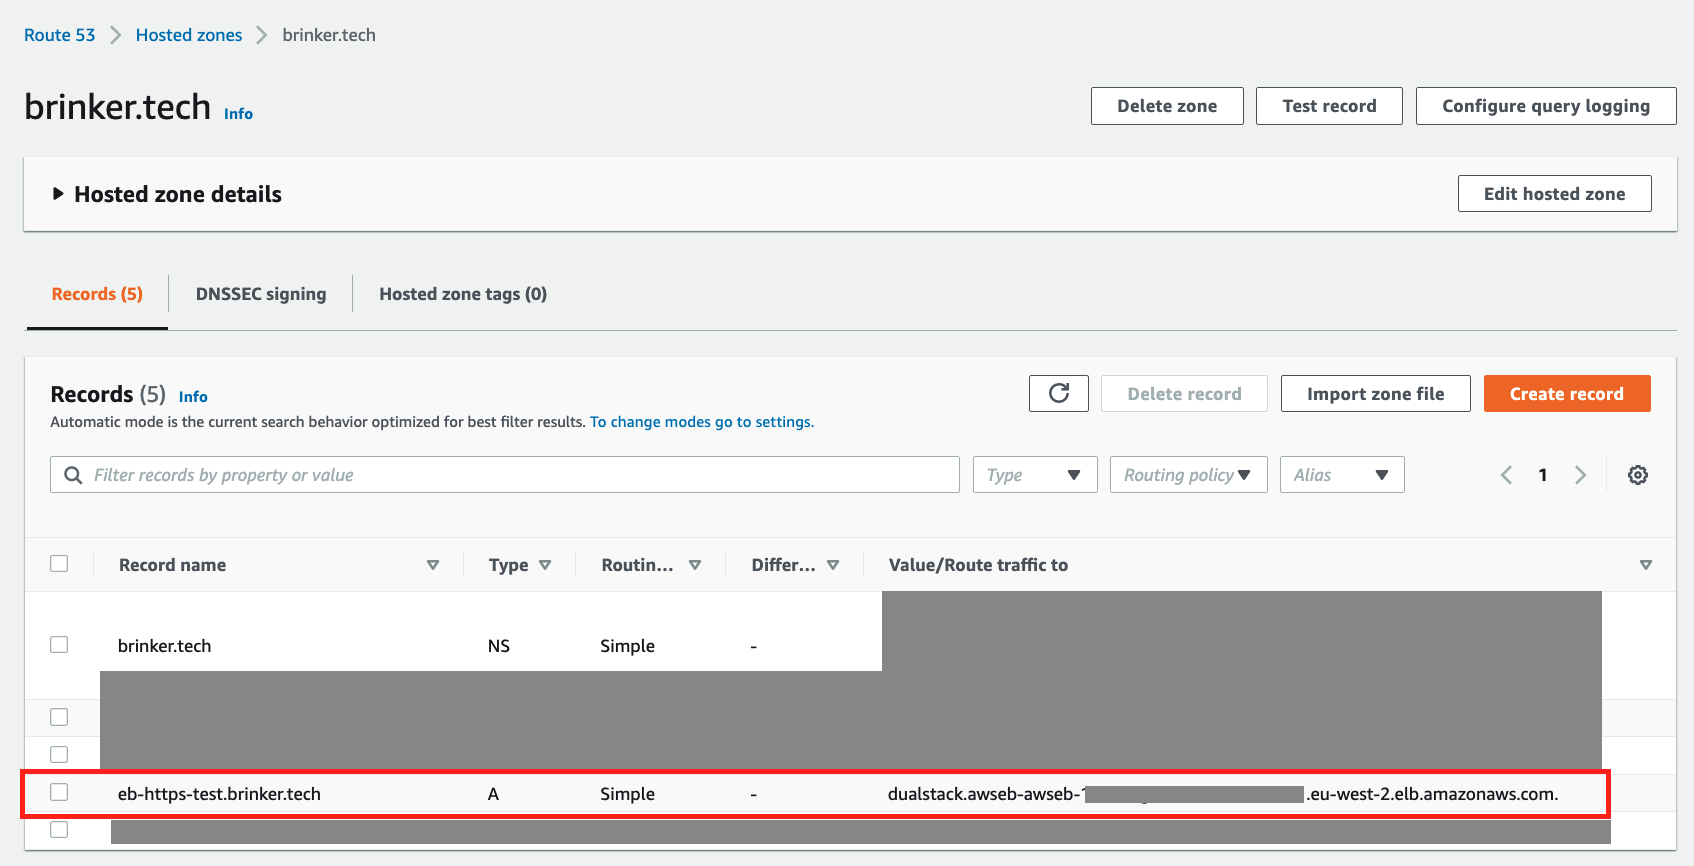Sort by Differentiator column arrow
The image size is (1694, 866).
pos(833,565)
